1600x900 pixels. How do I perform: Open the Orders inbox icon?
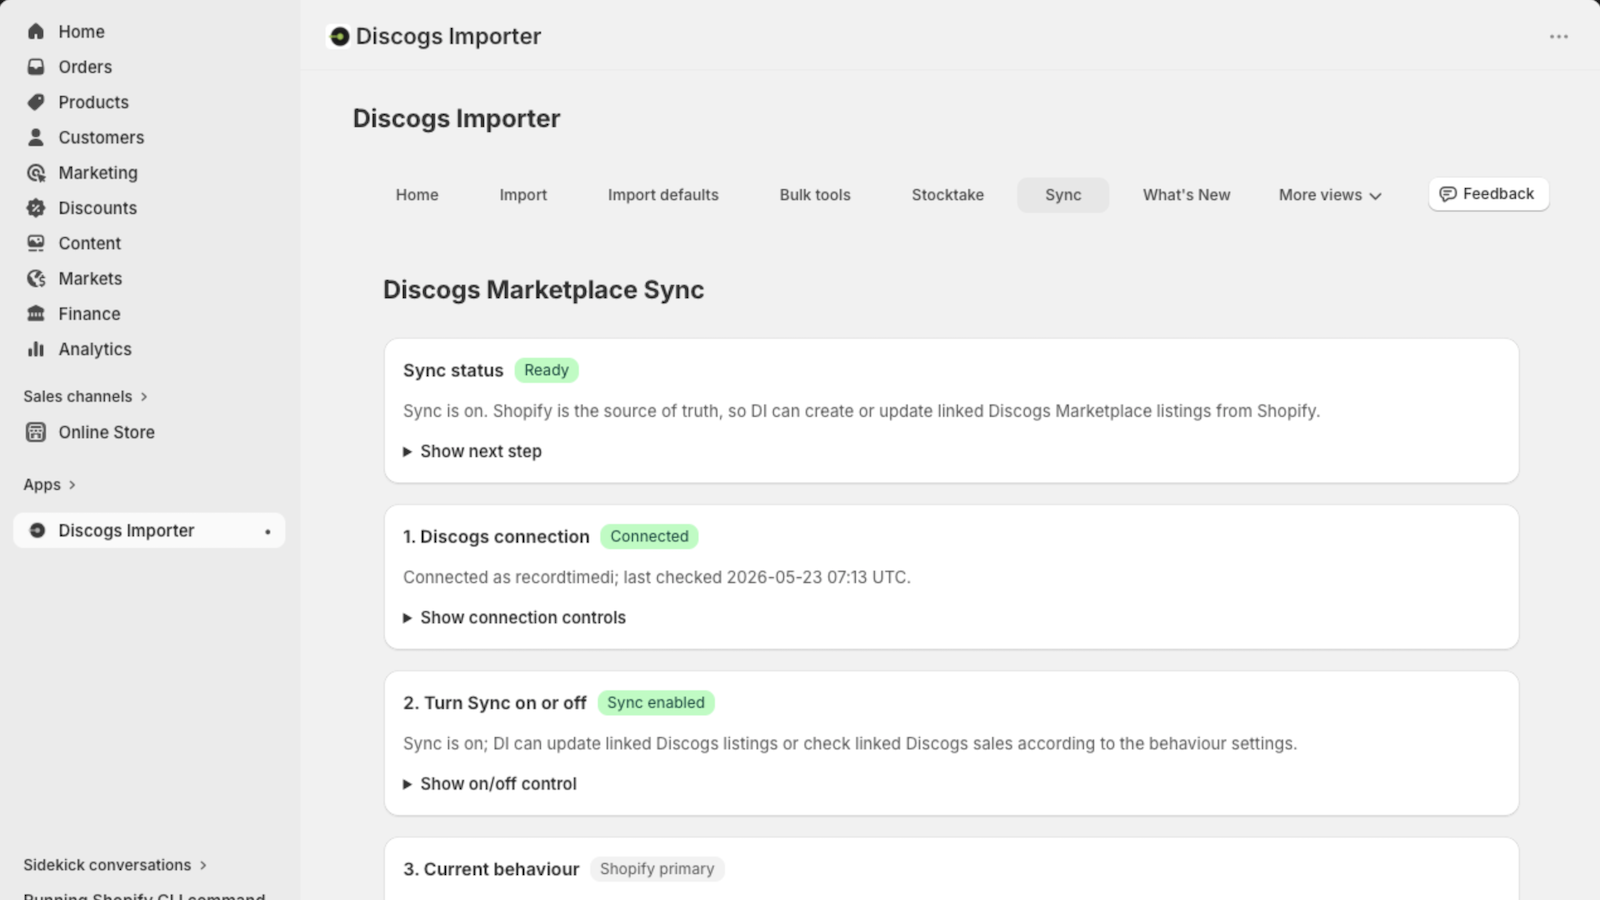tap(36, 67)
